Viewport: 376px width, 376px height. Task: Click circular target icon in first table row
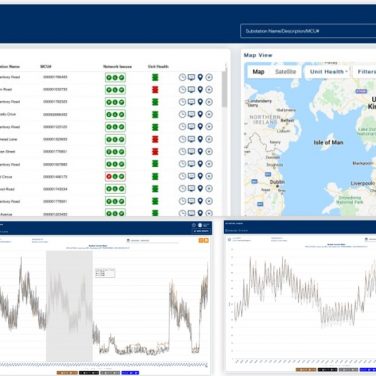[x=209, y=77]
